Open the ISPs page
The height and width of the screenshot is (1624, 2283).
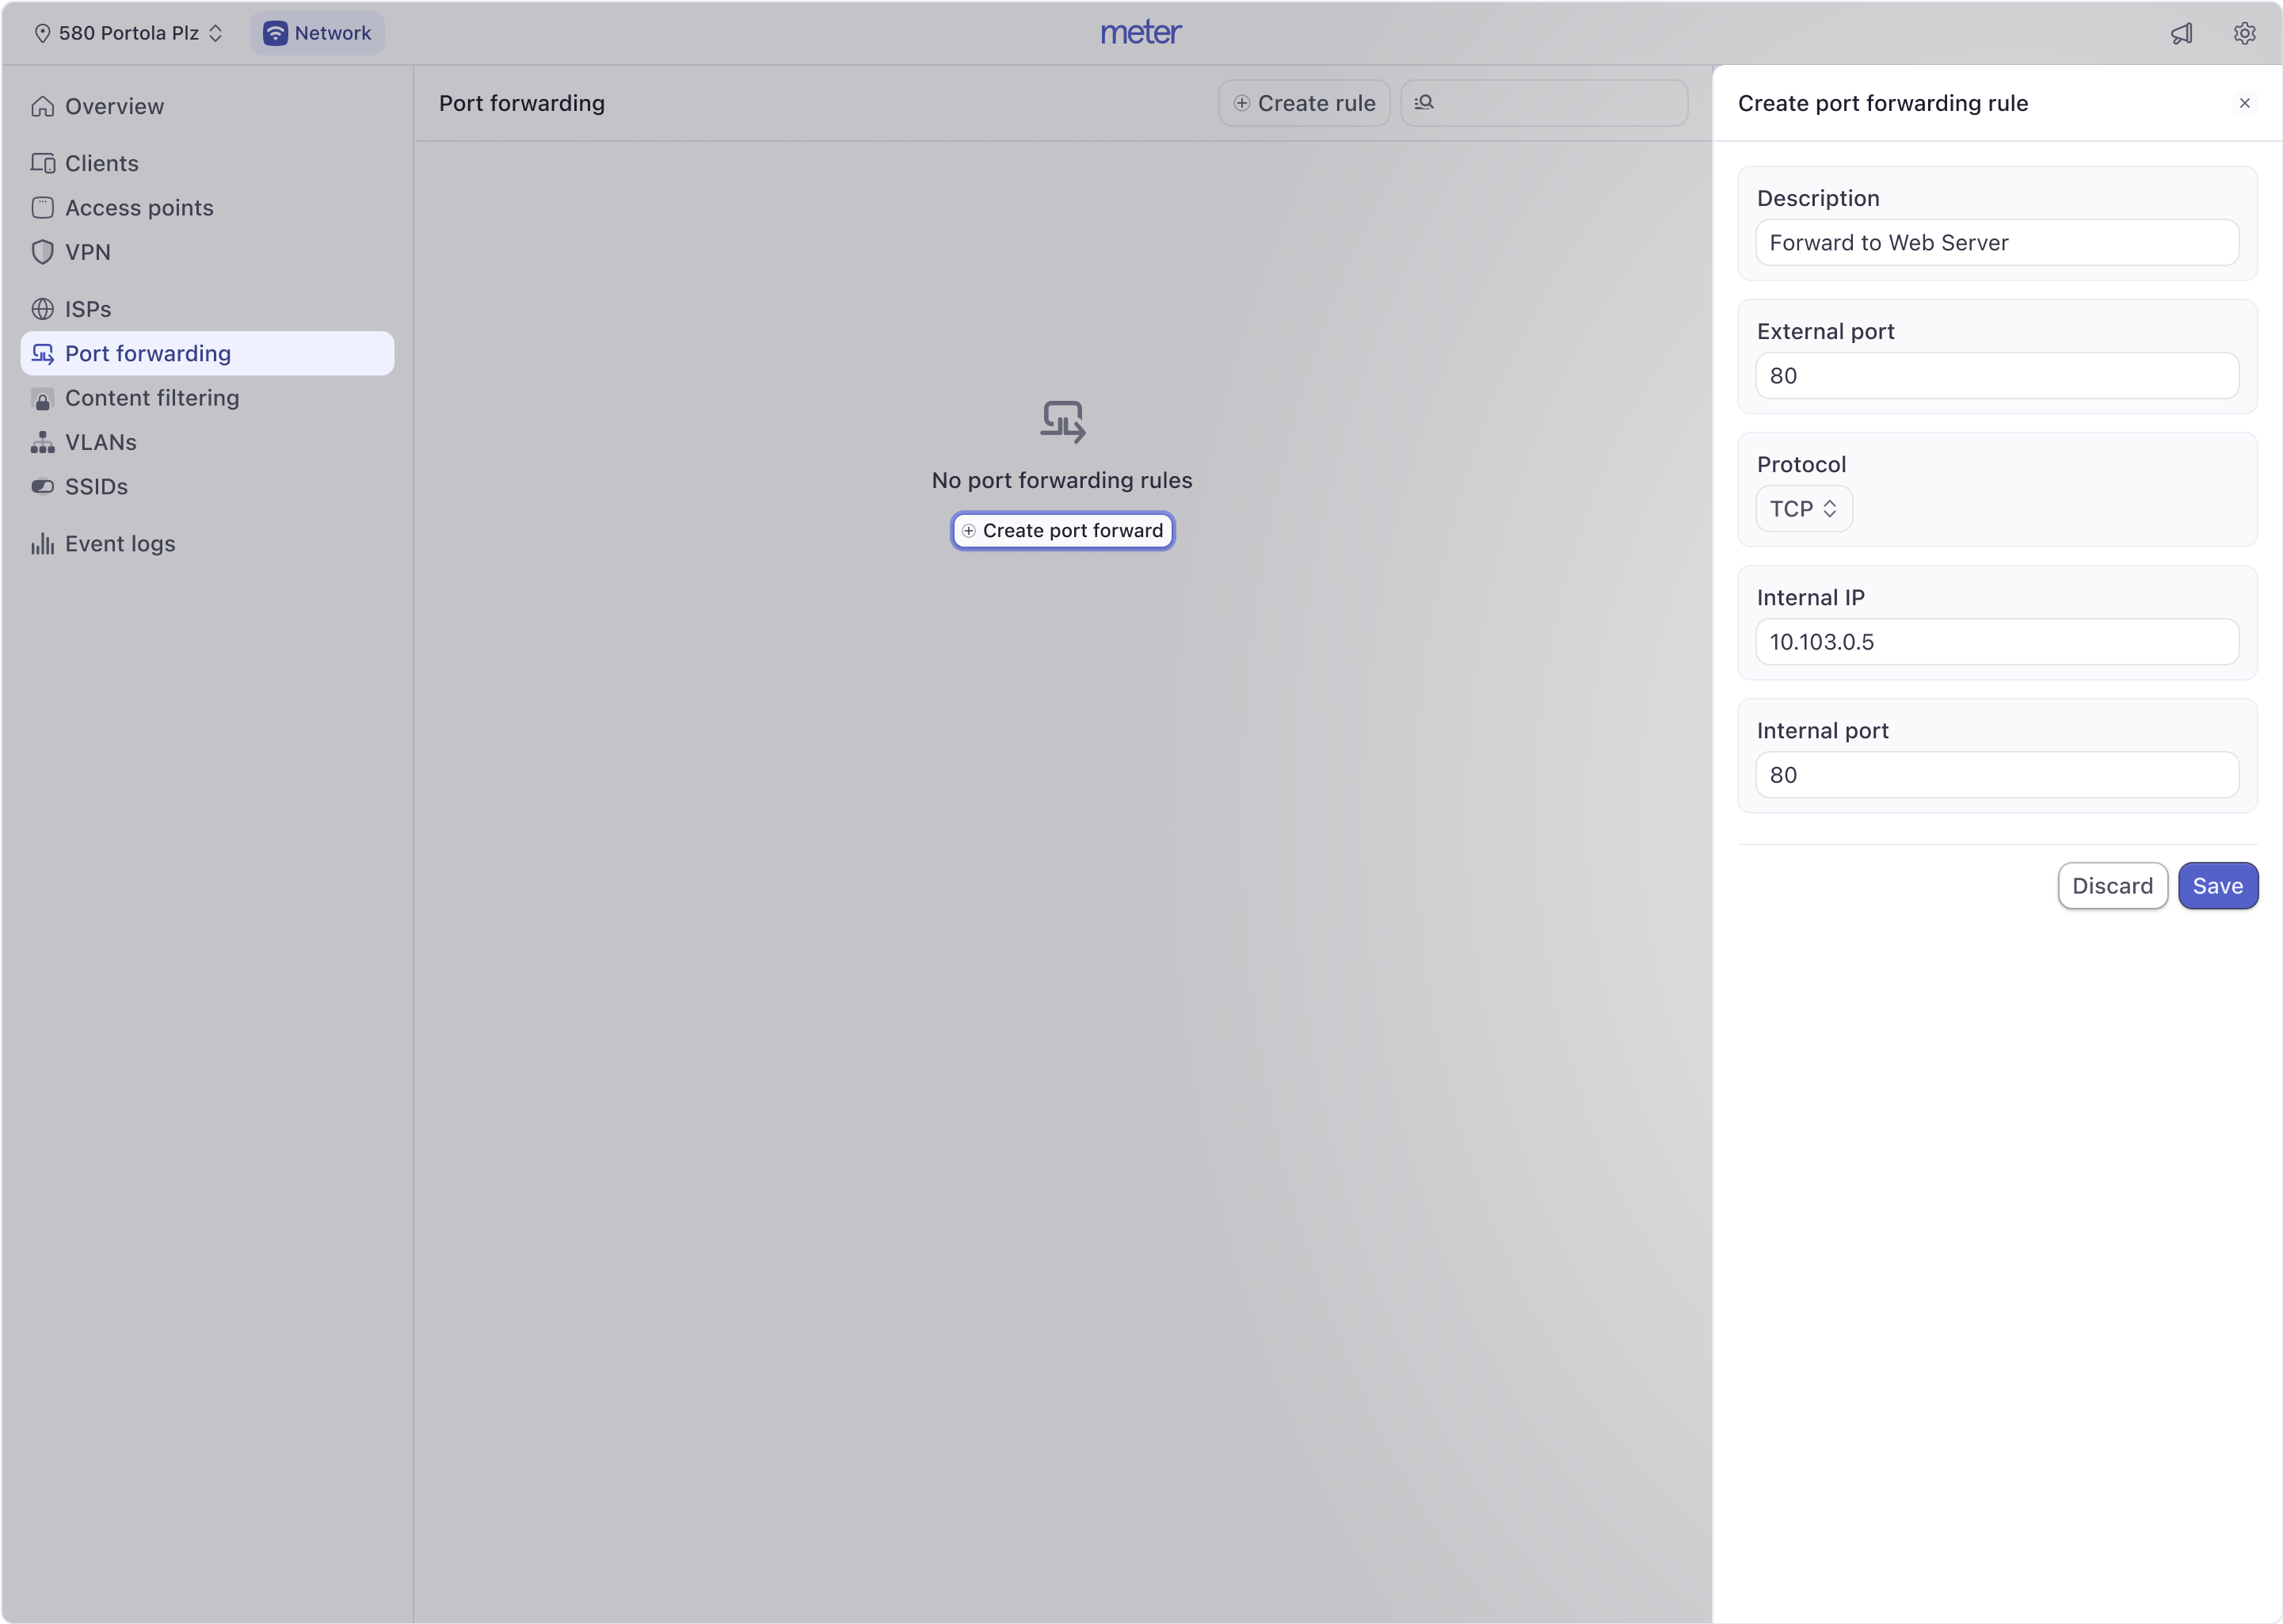click(207, 309)
